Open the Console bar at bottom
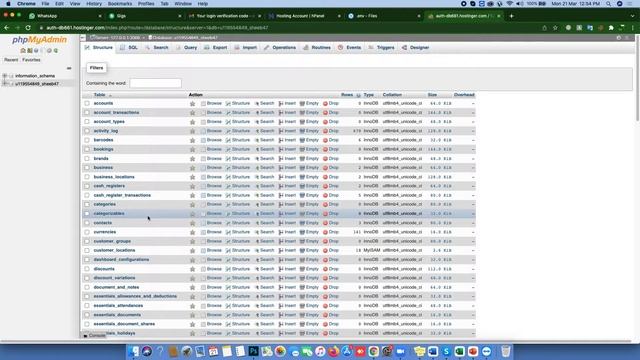This screenshot has height=360, width=640. 95,336
